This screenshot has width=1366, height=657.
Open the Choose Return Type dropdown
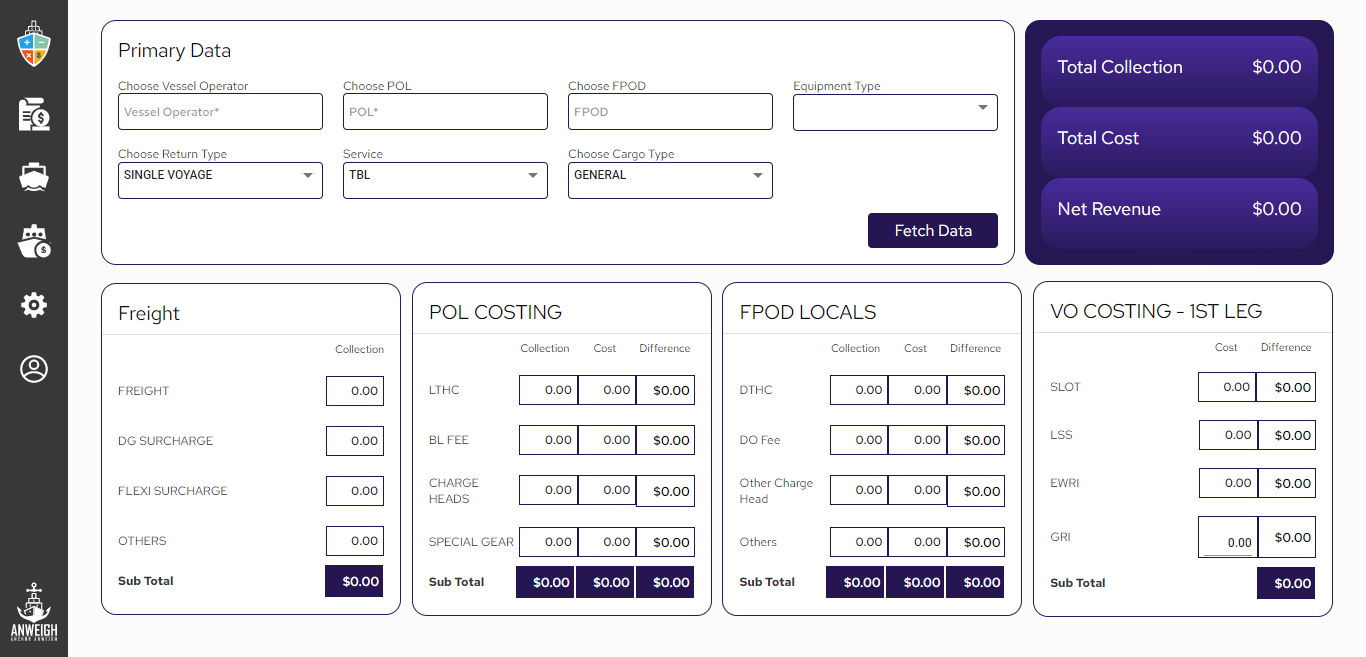pyautogui.click(x=220, y=180)
